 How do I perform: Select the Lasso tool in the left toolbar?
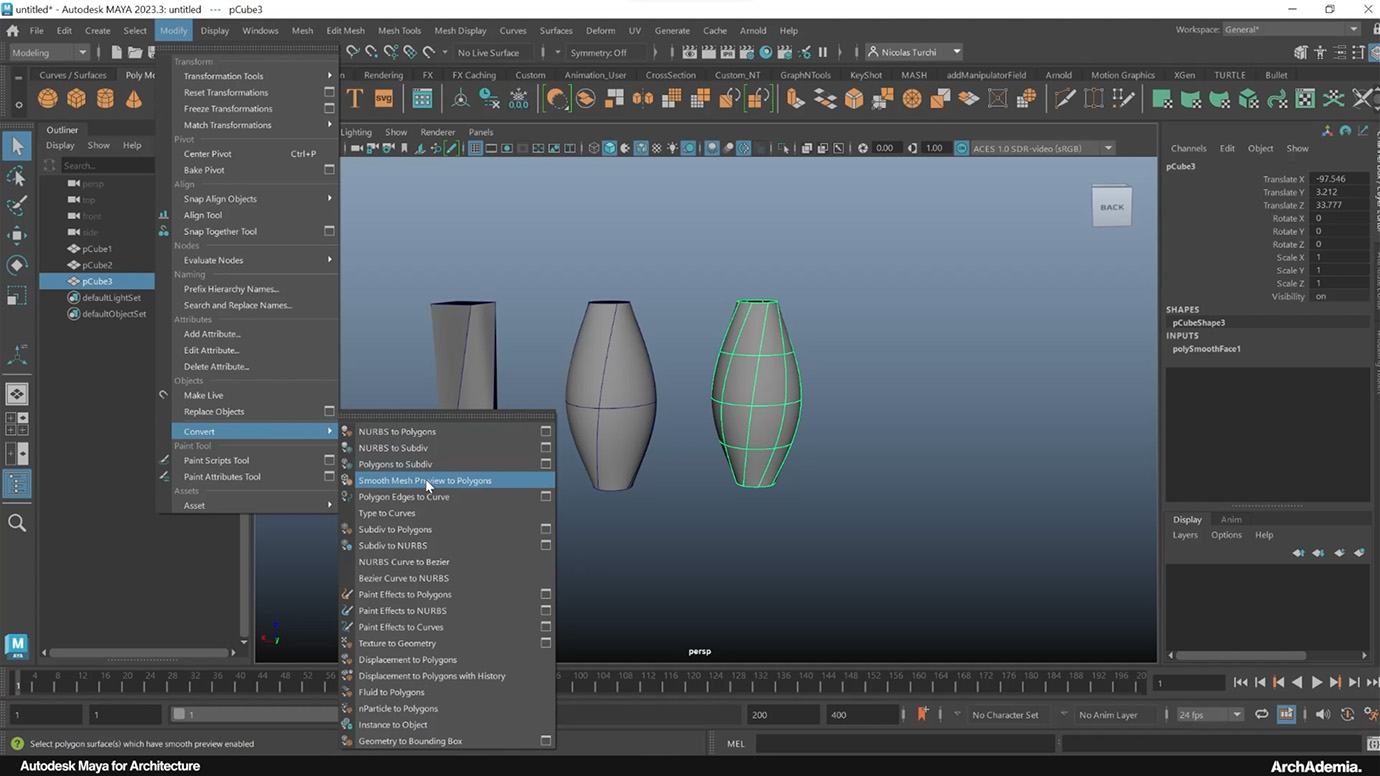(16, 177)
